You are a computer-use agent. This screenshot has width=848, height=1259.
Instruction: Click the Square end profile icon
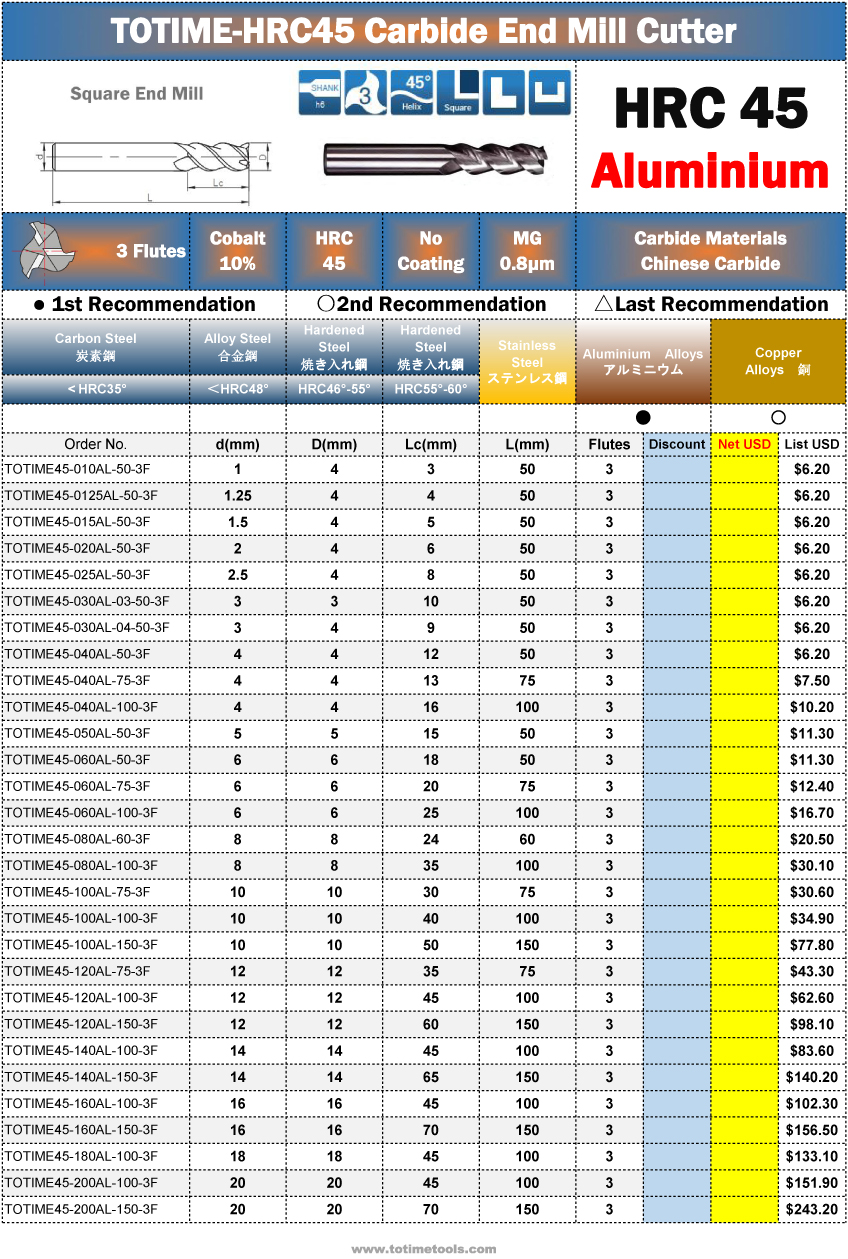pos(458,92)
